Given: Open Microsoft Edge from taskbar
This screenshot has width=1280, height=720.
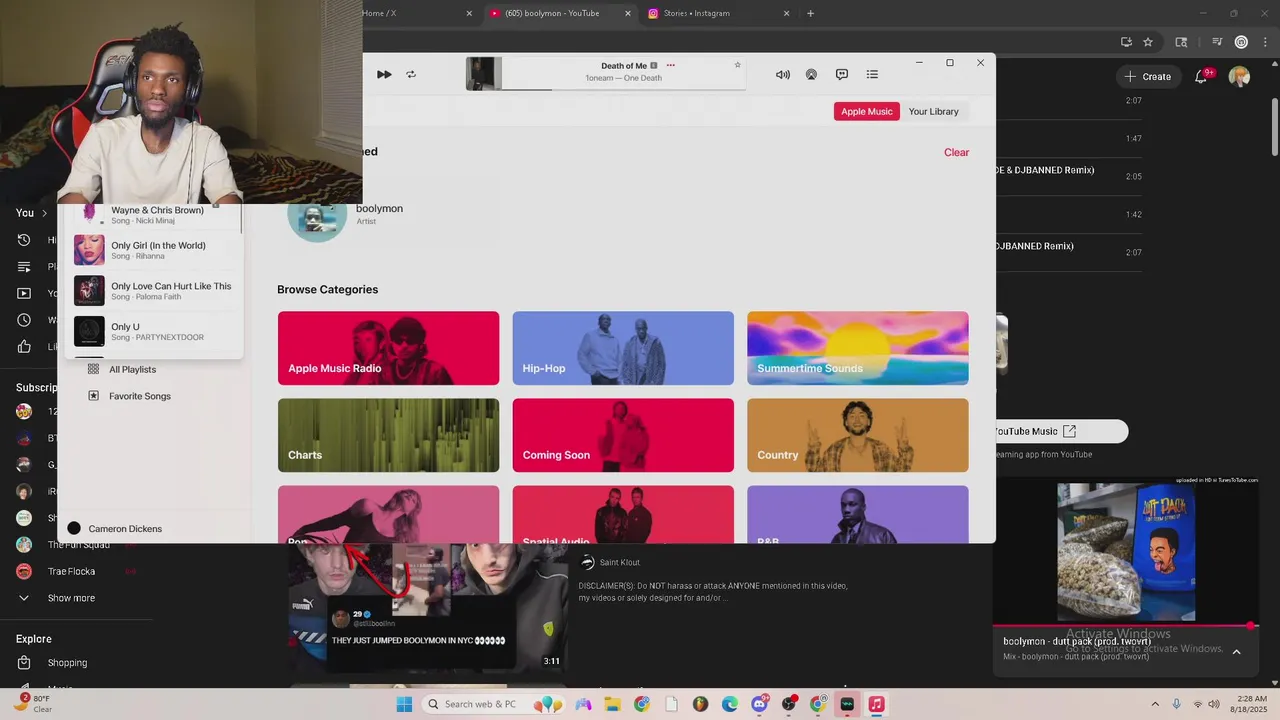Looking at the screenshot, I should pyautogui.click(x=729, y=704).
